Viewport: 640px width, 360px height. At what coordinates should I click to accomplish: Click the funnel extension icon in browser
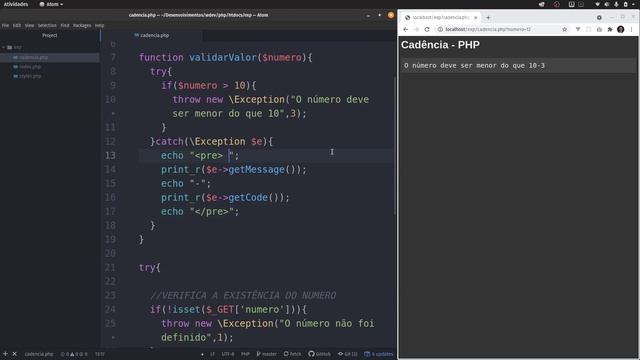[x=578, y=29]
